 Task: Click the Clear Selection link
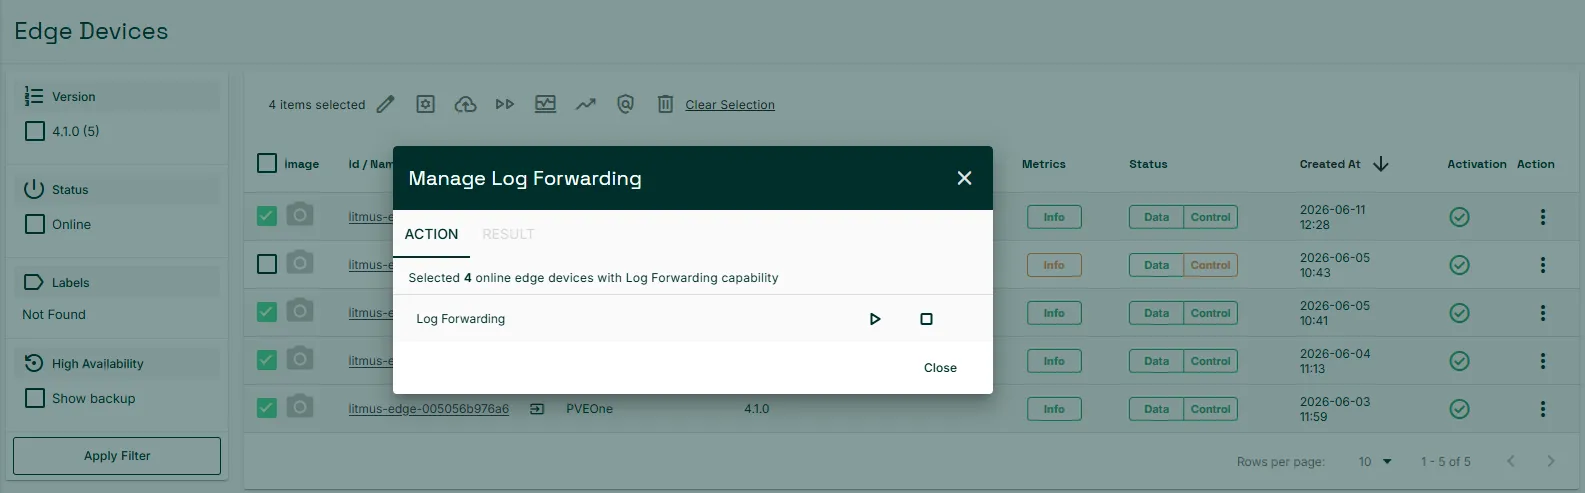click(x=730, y=105)
